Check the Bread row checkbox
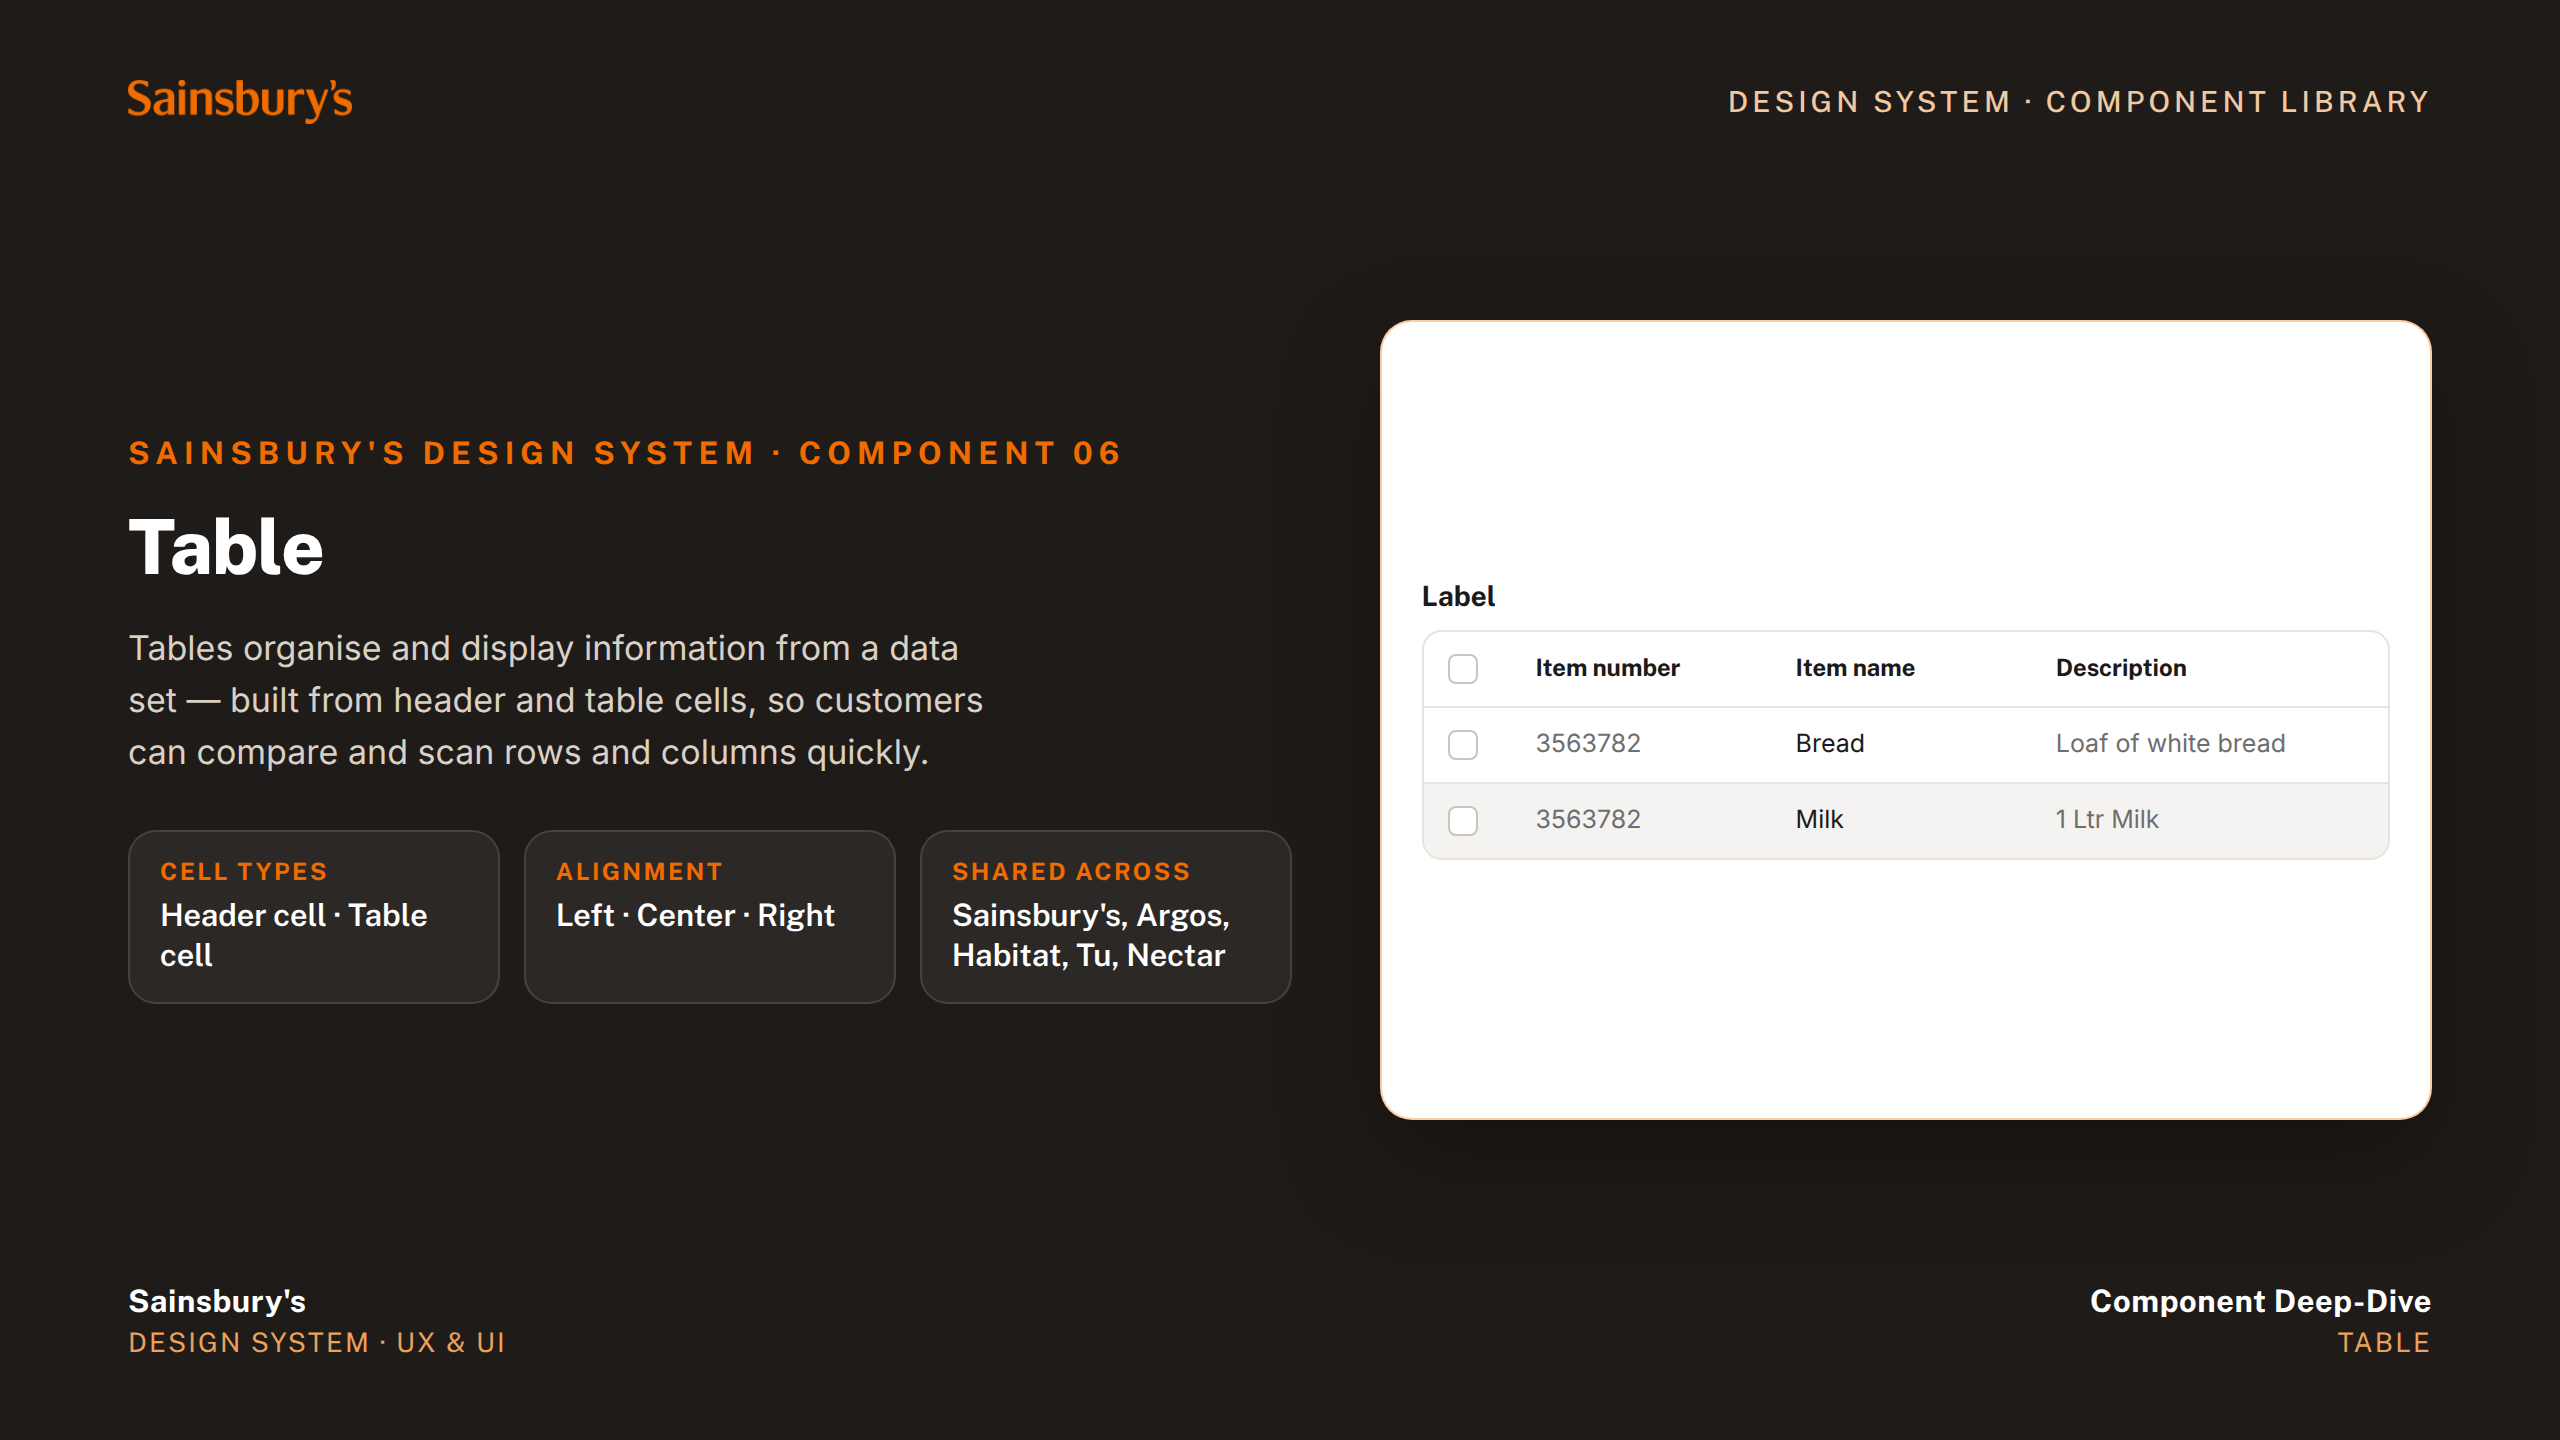 point(1463,745)
